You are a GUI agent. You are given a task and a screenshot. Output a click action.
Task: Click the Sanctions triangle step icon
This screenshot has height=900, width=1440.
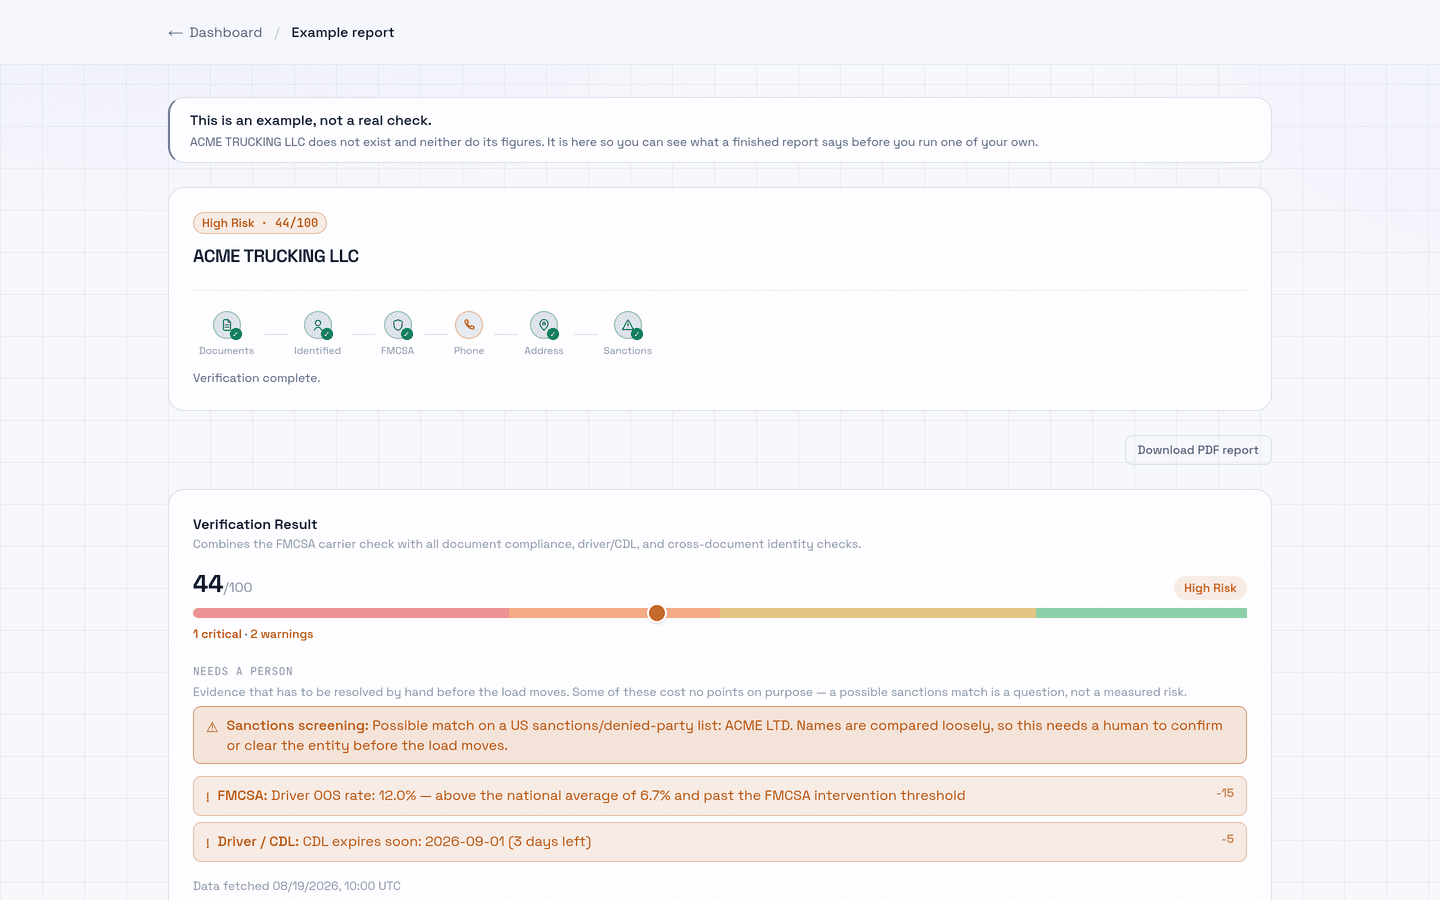(x=628, y=325)
